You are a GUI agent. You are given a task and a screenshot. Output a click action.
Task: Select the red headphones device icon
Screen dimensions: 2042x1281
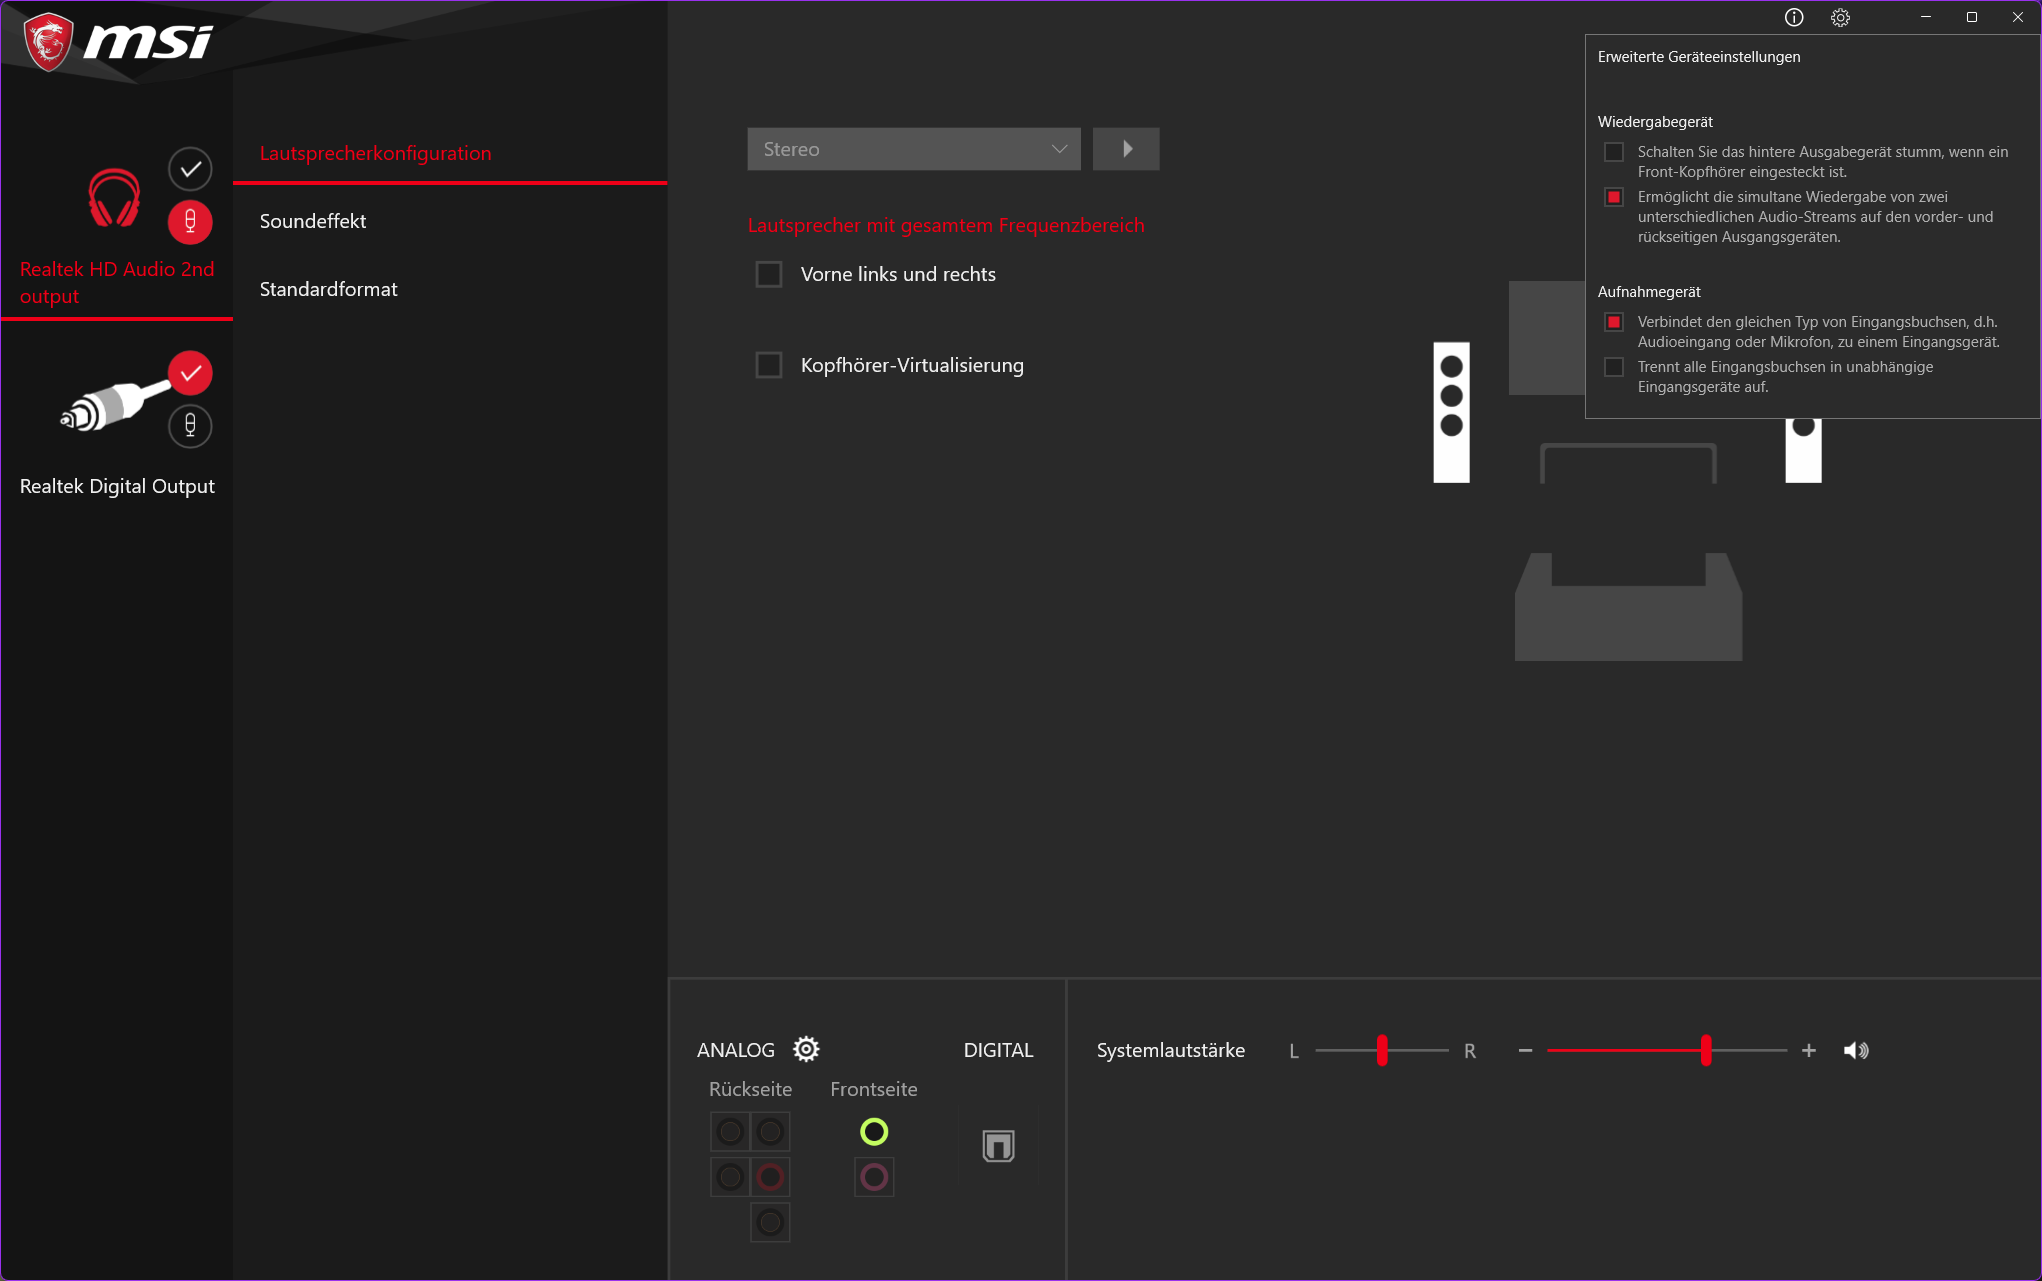[x=114, y=197]
